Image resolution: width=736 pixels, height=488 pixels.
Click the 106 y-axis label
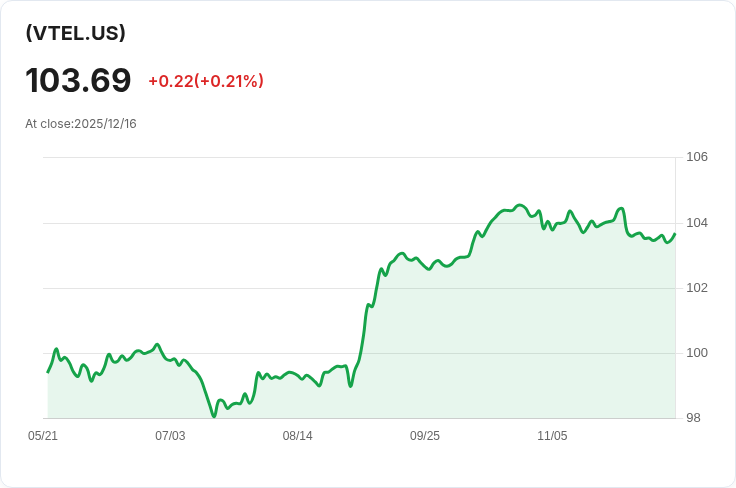(697, 157)
